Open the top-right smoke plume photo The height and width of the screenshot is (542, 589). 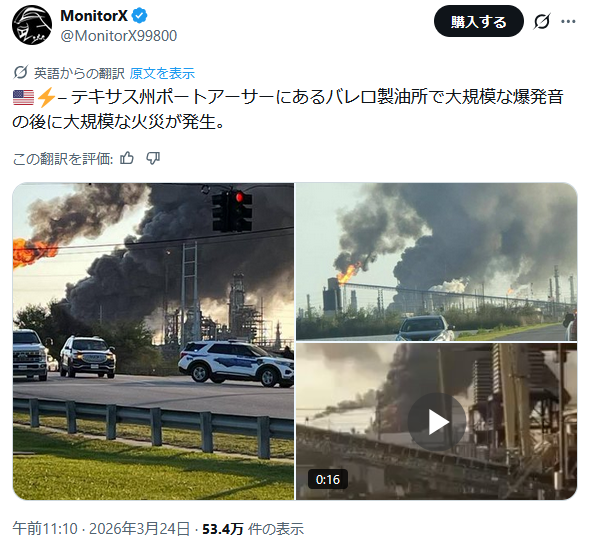(x=436, y=262)
